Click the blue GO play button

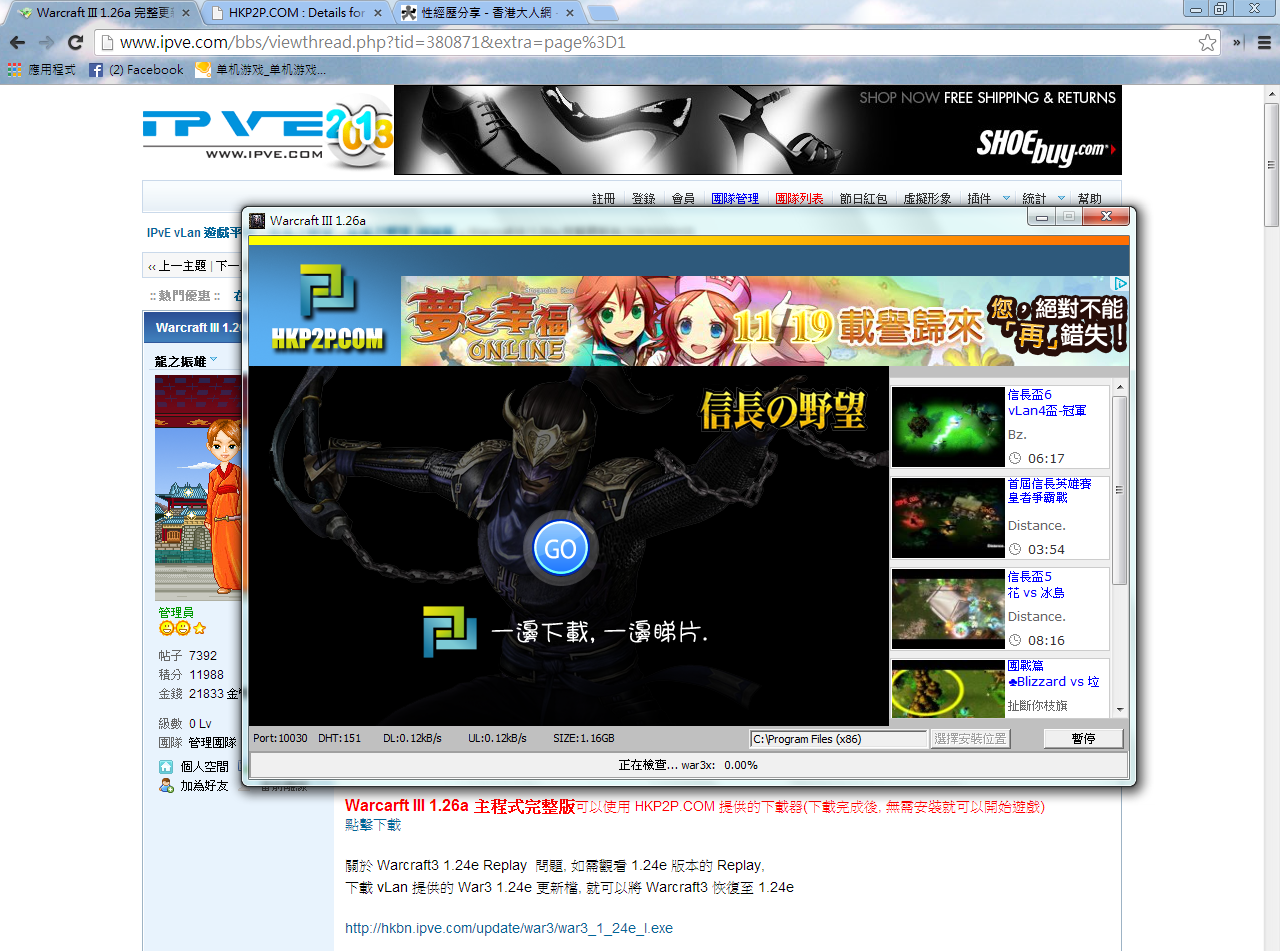coord(560,548)
